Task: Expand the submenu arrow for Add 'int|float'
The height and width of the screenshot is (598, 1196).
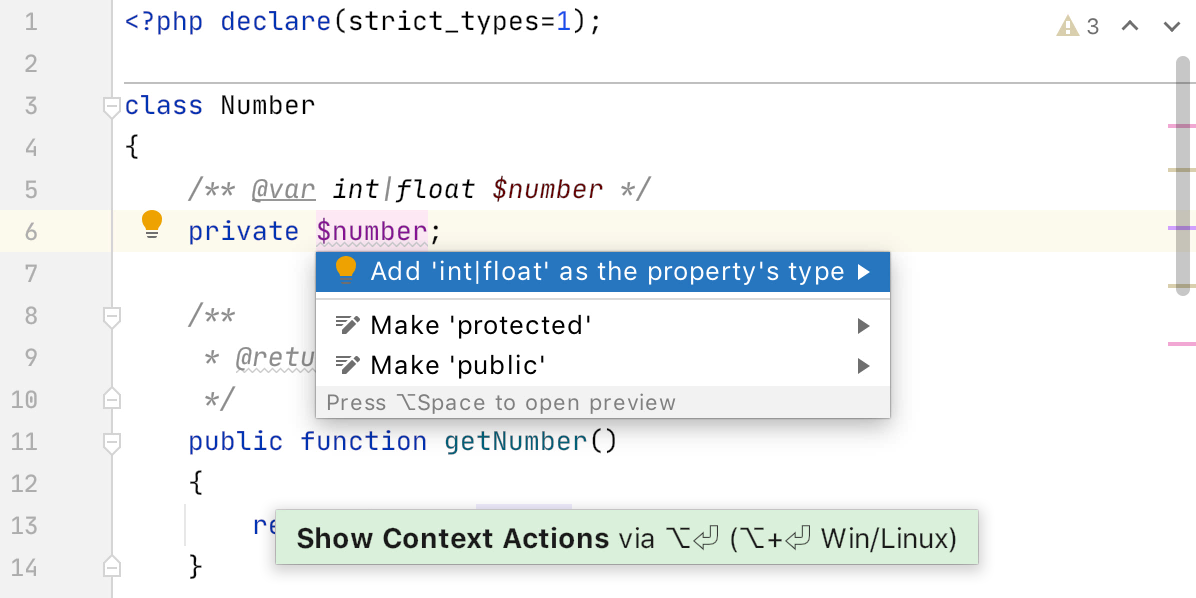Action: coord(863,272)
